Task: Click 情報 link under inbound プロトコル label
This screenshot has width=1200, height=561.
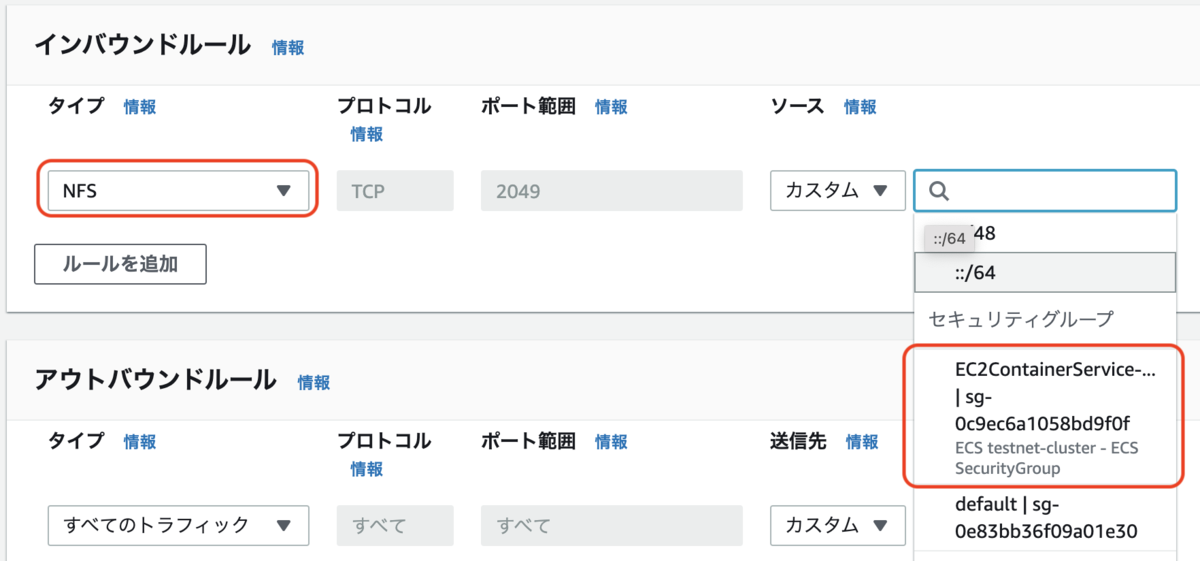Action: (x=367, y=134)
